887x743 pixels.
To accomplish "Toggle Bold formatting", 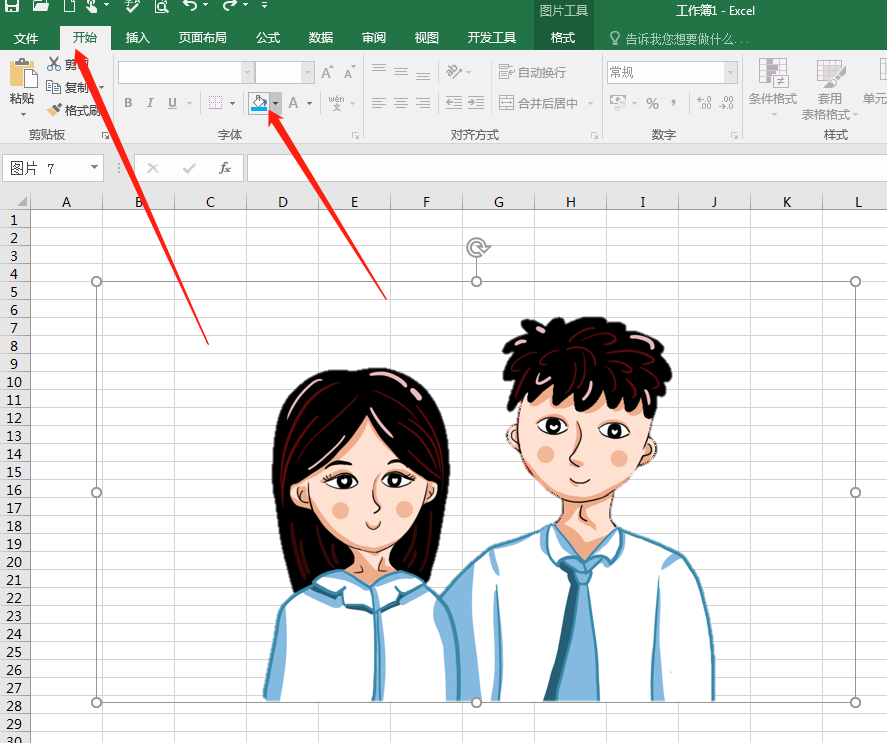I will point(128,103).
